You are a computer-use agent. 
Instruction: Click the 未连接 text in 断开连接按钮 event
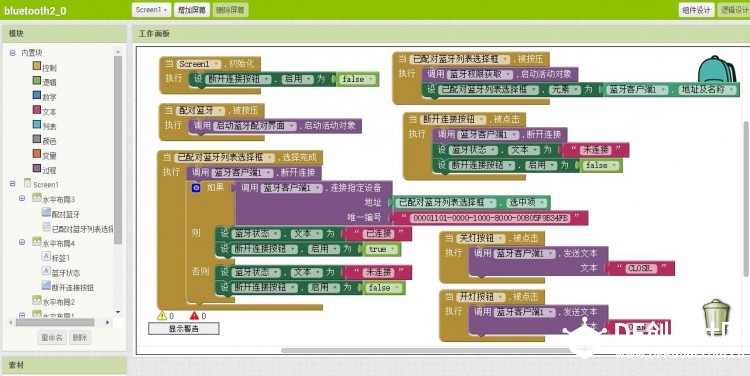pos(596,150)
